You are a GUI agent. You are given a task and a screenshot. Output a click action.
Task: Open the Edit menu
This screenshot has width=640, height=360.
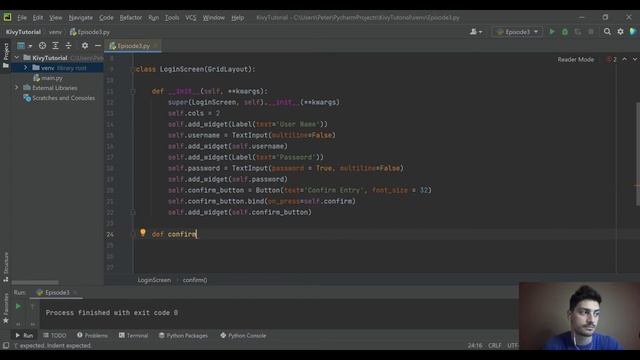click(x=38, y=18)
